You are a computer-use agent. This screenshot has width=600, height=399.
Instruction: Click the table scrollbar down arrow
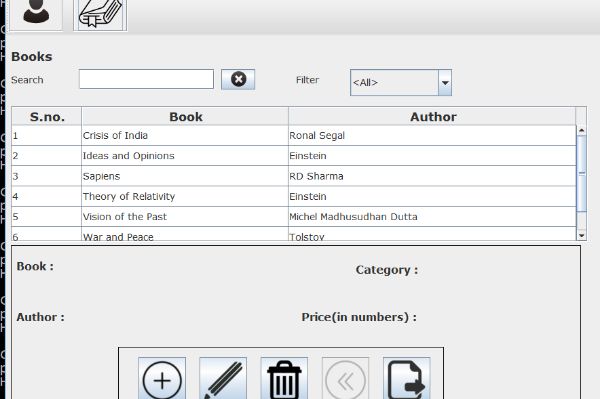(x=582, y=236)
